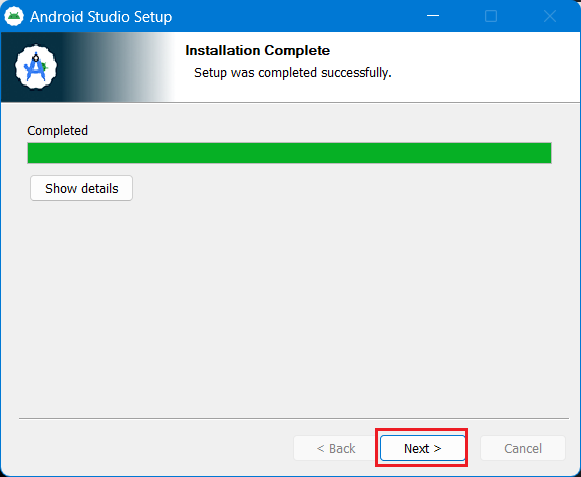Click the green completed progress bar
The image size is (581, 477).
pos(289,153)
